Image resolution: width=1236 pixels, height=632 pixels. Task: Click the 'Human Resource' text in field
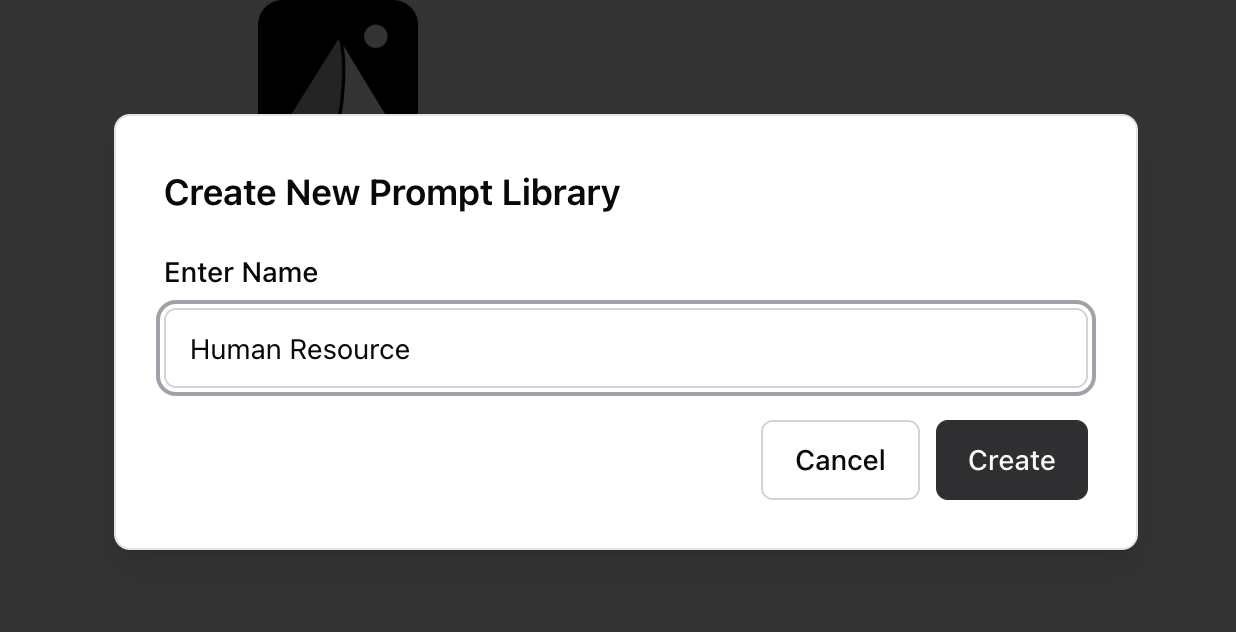[x=300, y=349]
